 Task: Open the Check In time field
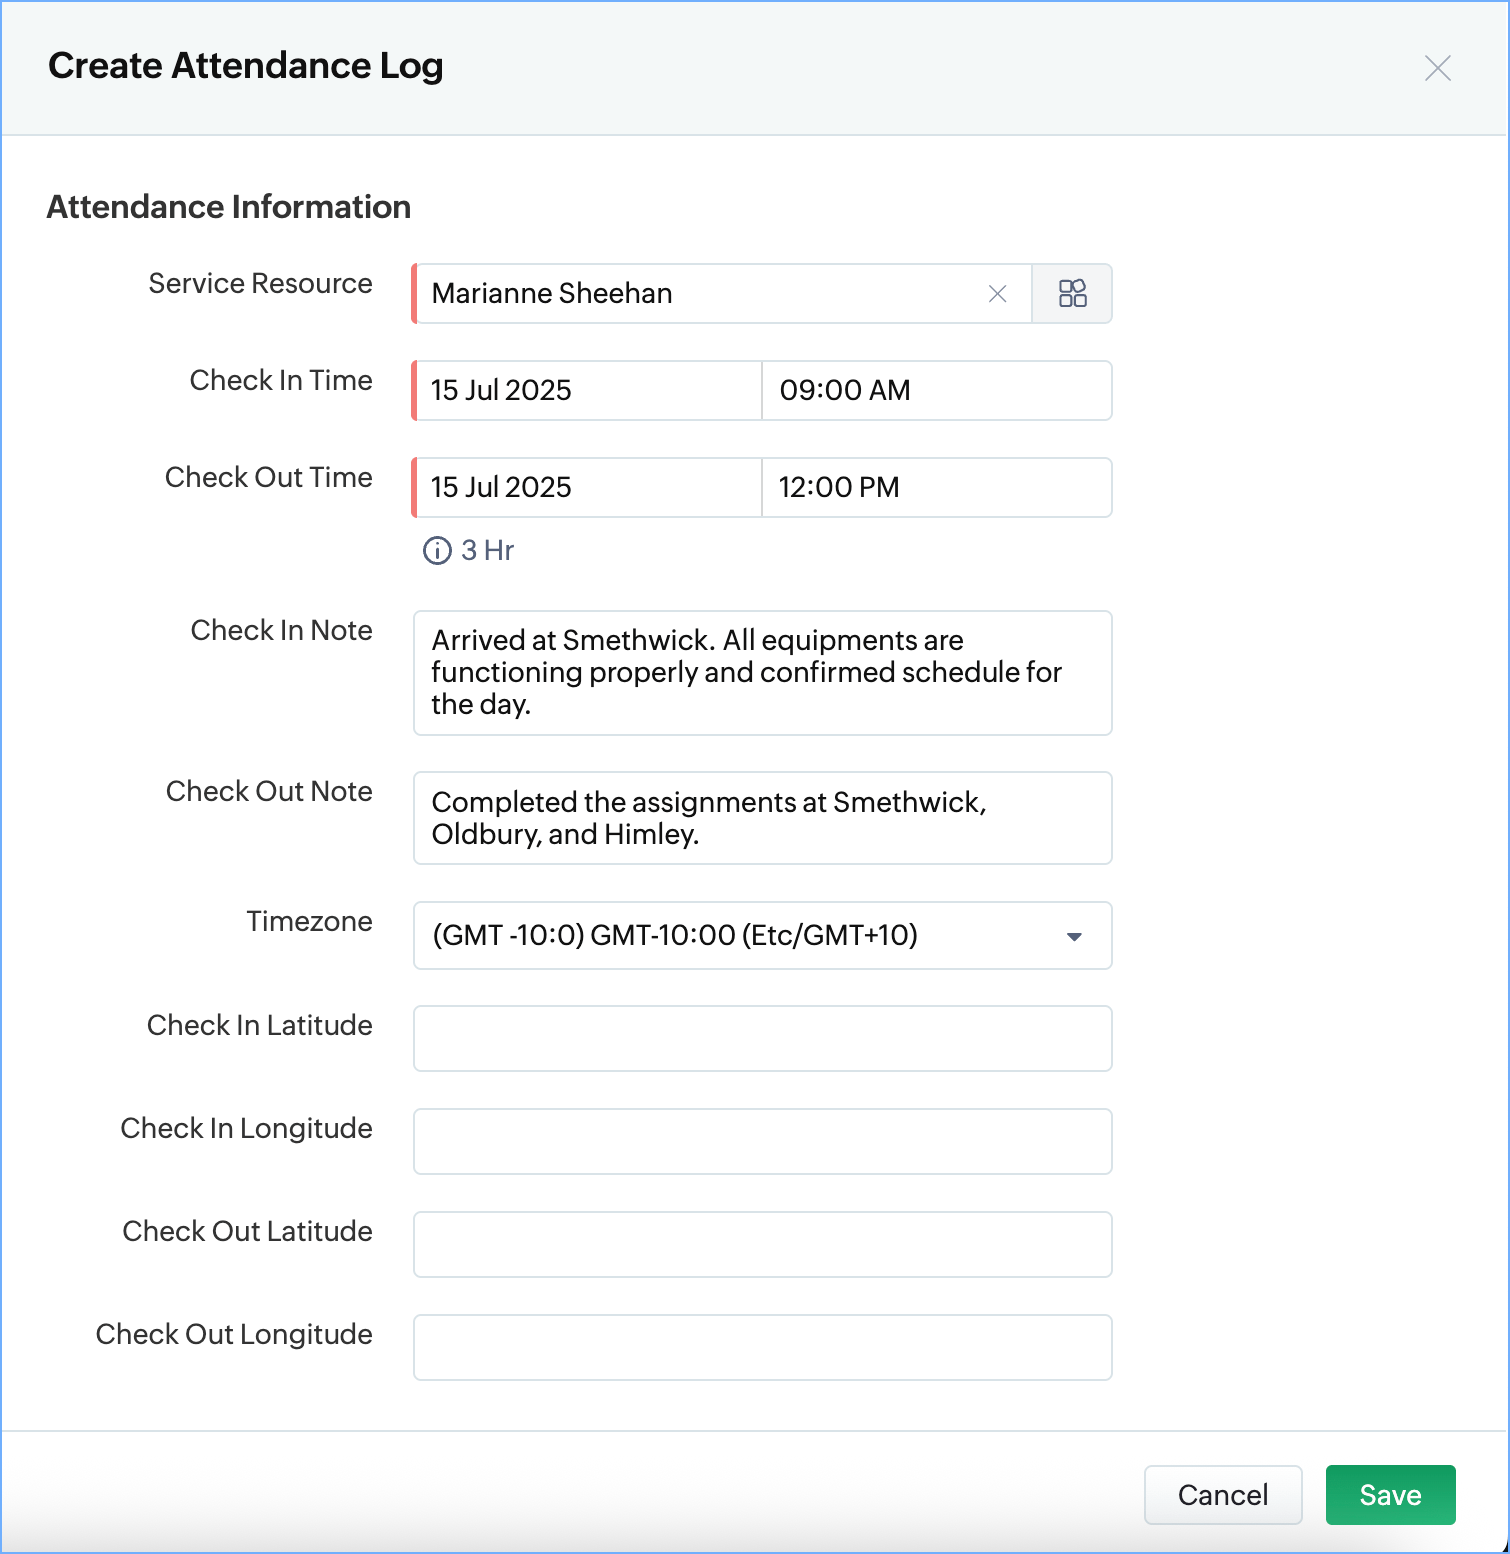coord(935,391)
